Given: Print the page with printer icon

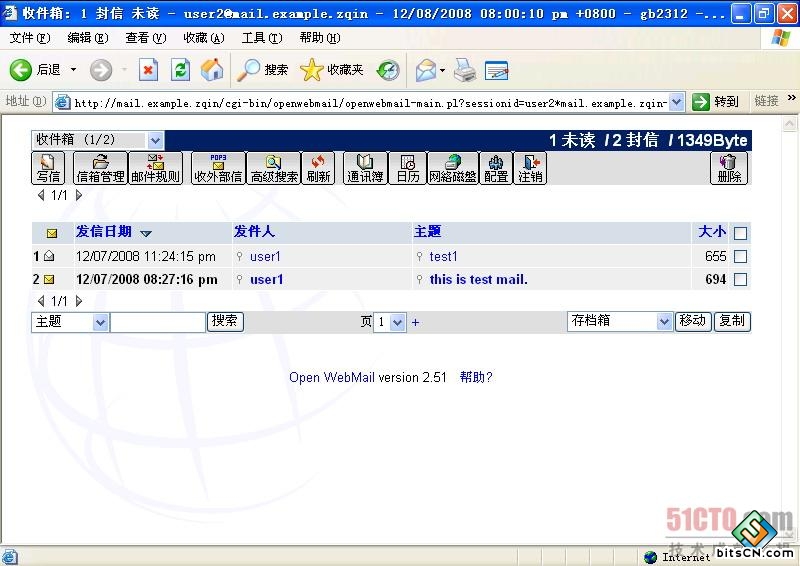Looking at the screenshot, I should point(465,70).
